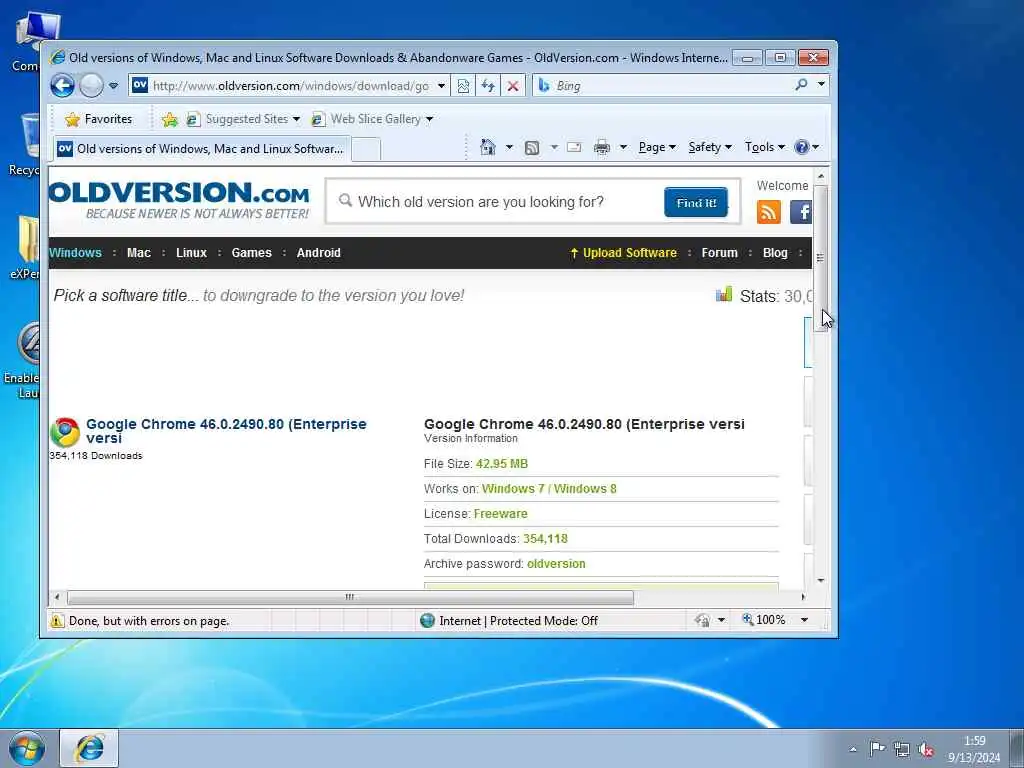Click the vertical scrollbar up arrow
The width and height of the screenshot is (1024, 768).
(821, 176)
